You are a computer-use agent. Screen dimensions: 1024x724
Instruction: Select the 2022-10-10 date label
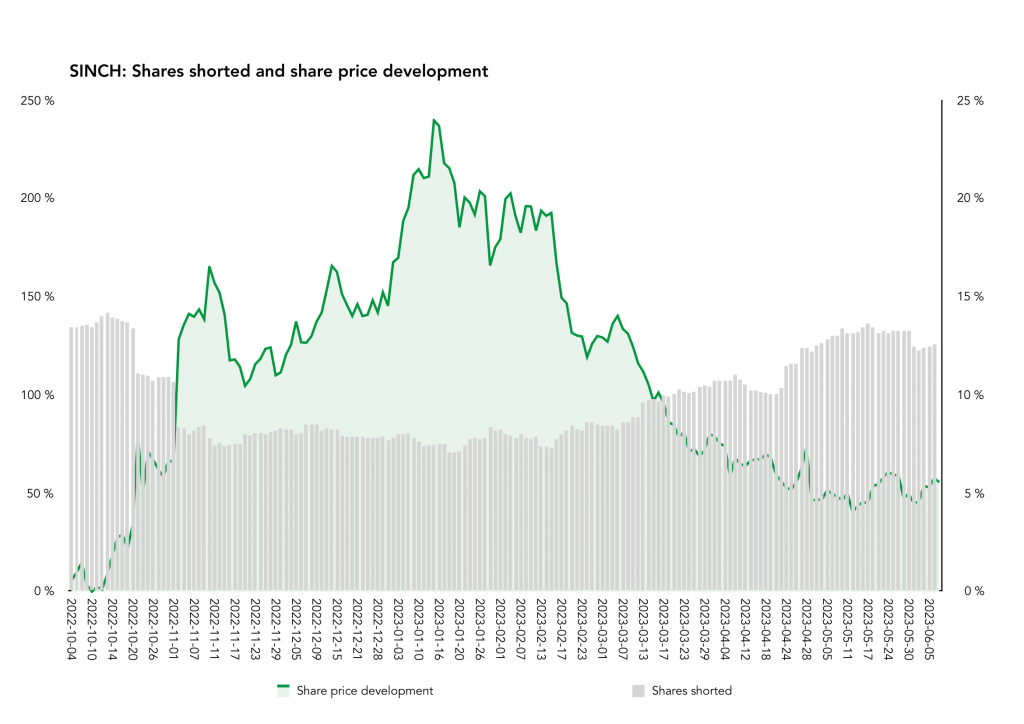click(91, 629)
